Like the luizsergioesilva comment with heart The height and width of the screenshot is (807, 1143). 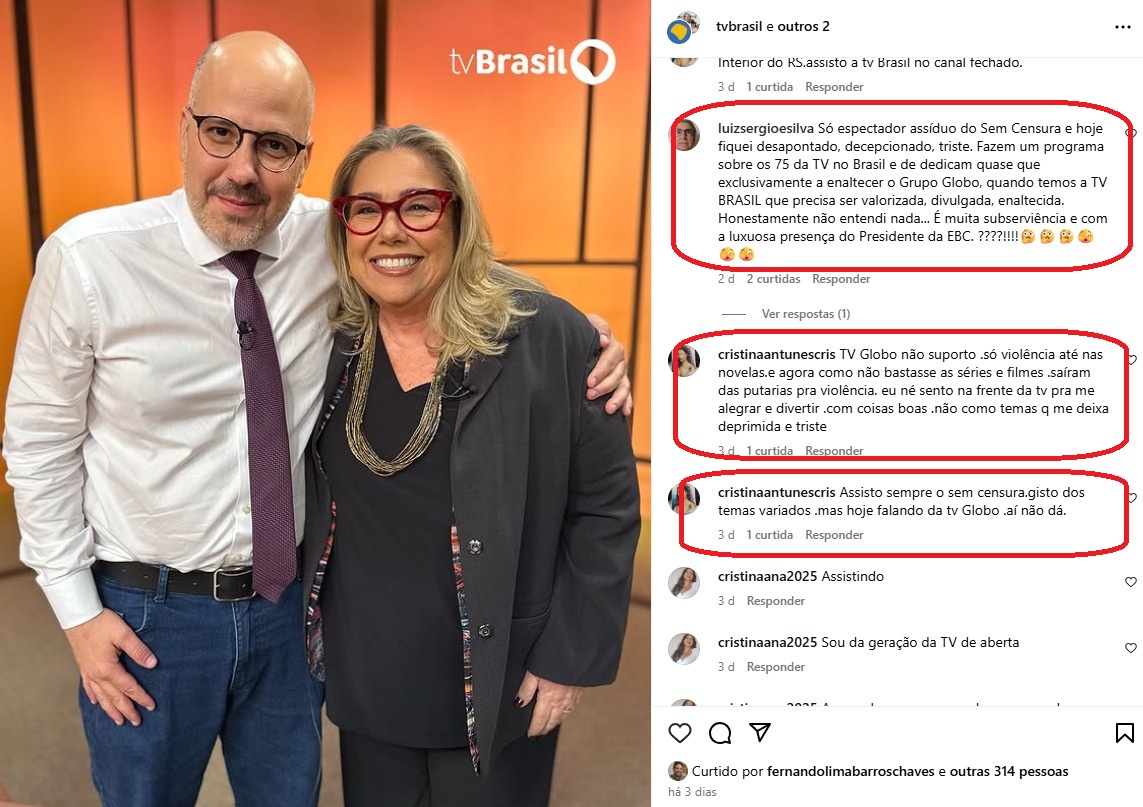1131,133
